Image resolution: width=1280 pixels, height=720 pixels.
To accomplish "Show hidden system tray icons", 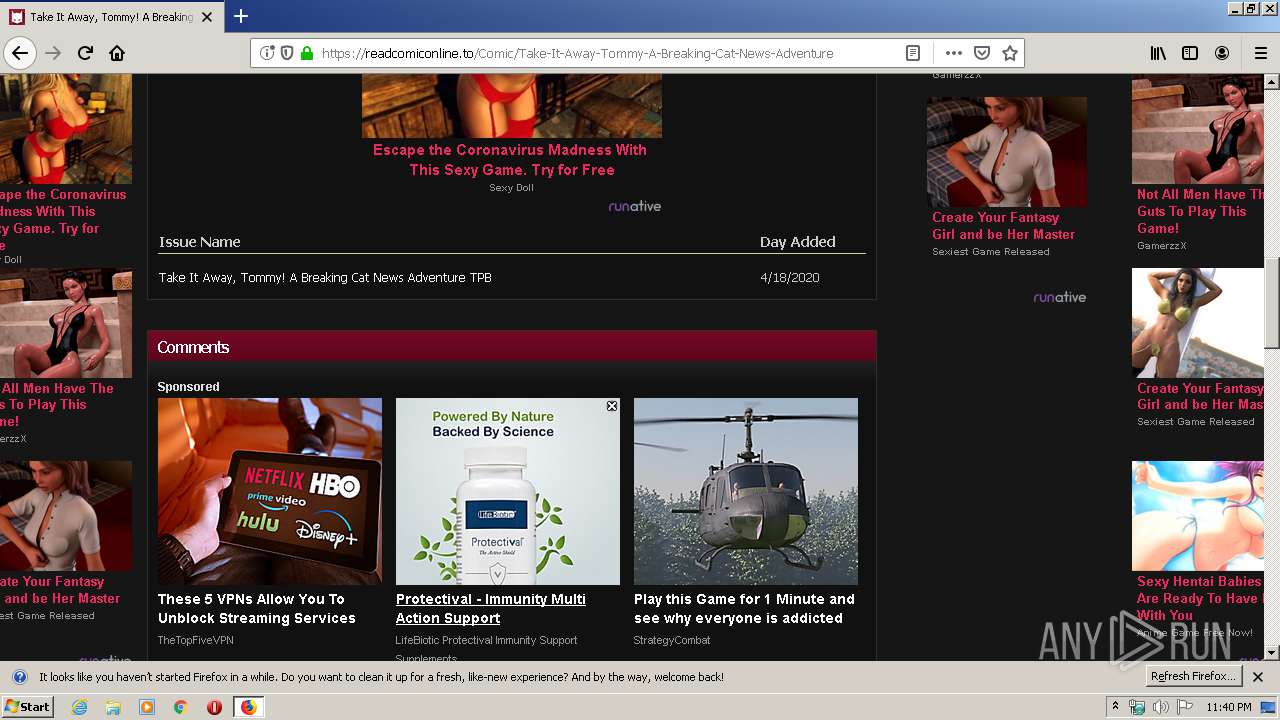I will point(1116,707).
